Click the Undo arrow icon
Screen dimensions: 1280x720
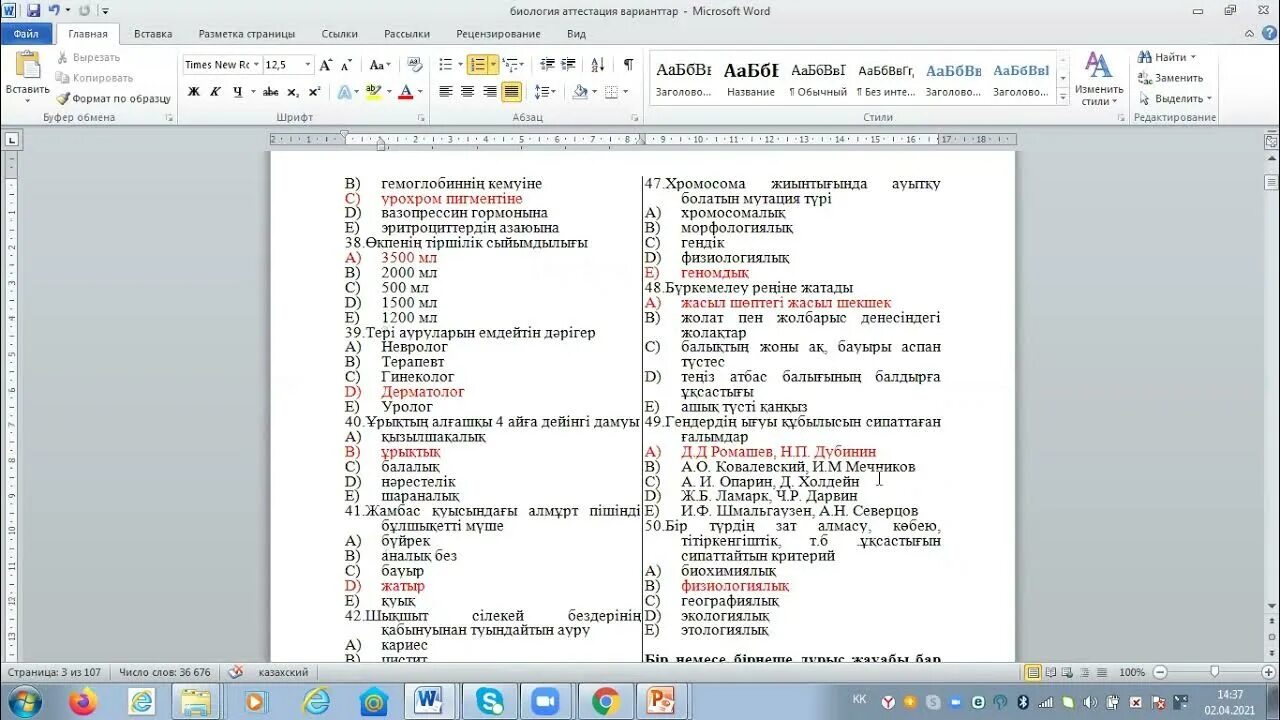[x=53, y=11]
